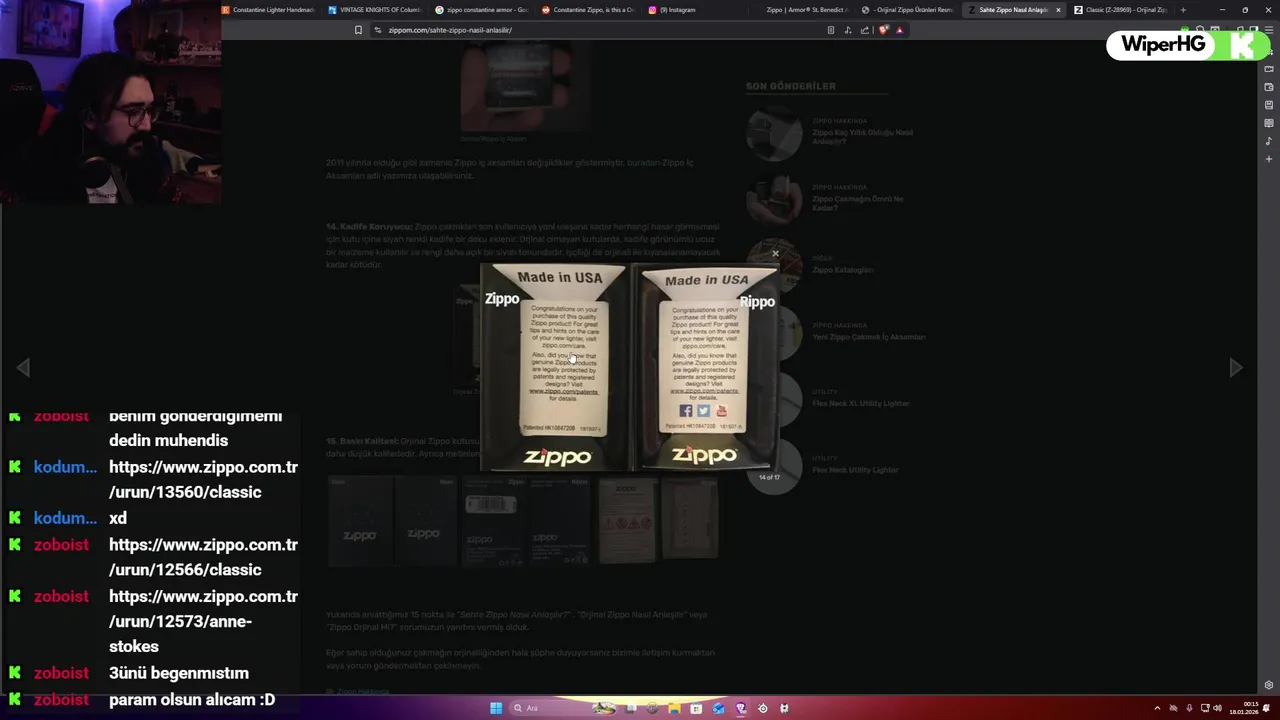This screenshot has height=720, width=1280.
Task: Switch to VINTAGE KNIGHTS OF Columbus tab
Action: (375, 10)
